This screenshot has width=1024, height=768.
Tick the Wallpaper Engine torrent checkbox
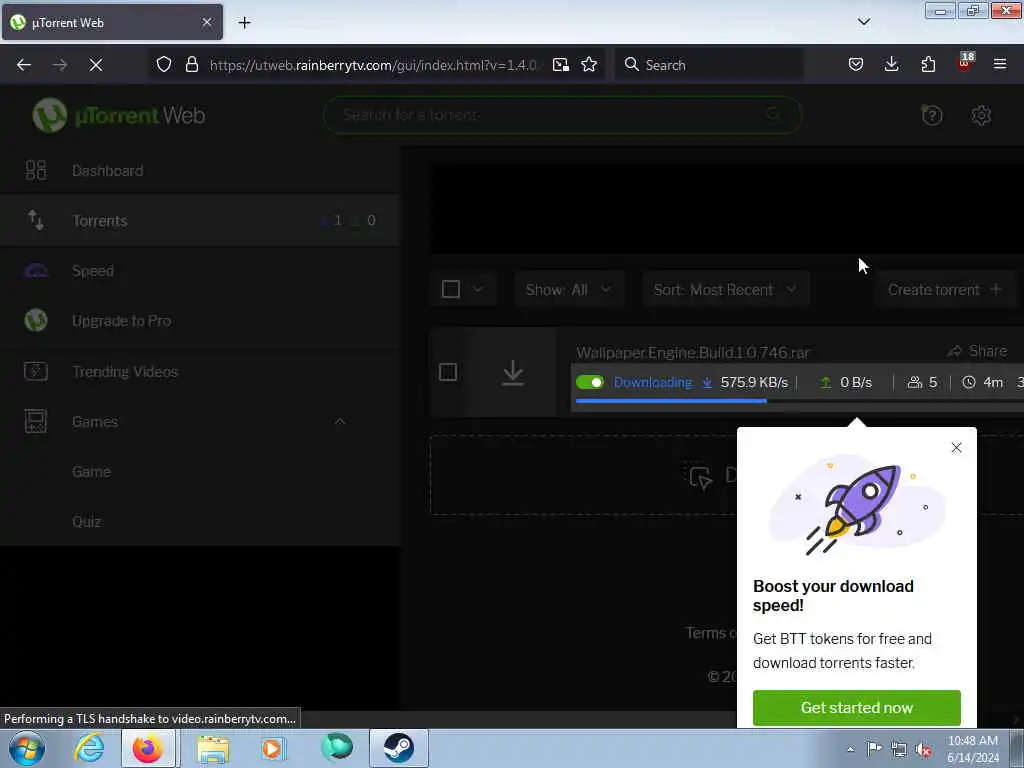(x=448, y=372)
